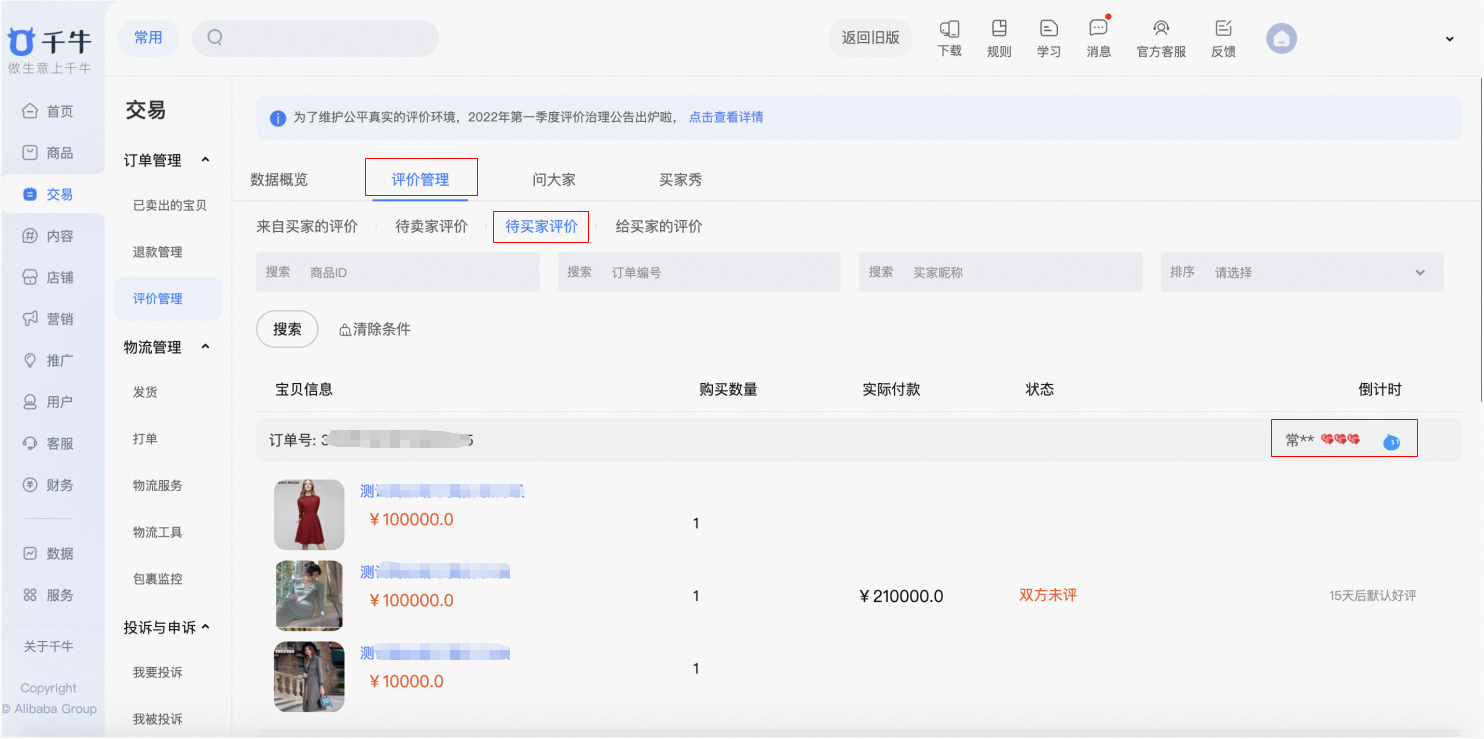This screenshot has width=1484, height=739.
Task: Click 清除条件 to clear filters
Action: pos(375,329)
